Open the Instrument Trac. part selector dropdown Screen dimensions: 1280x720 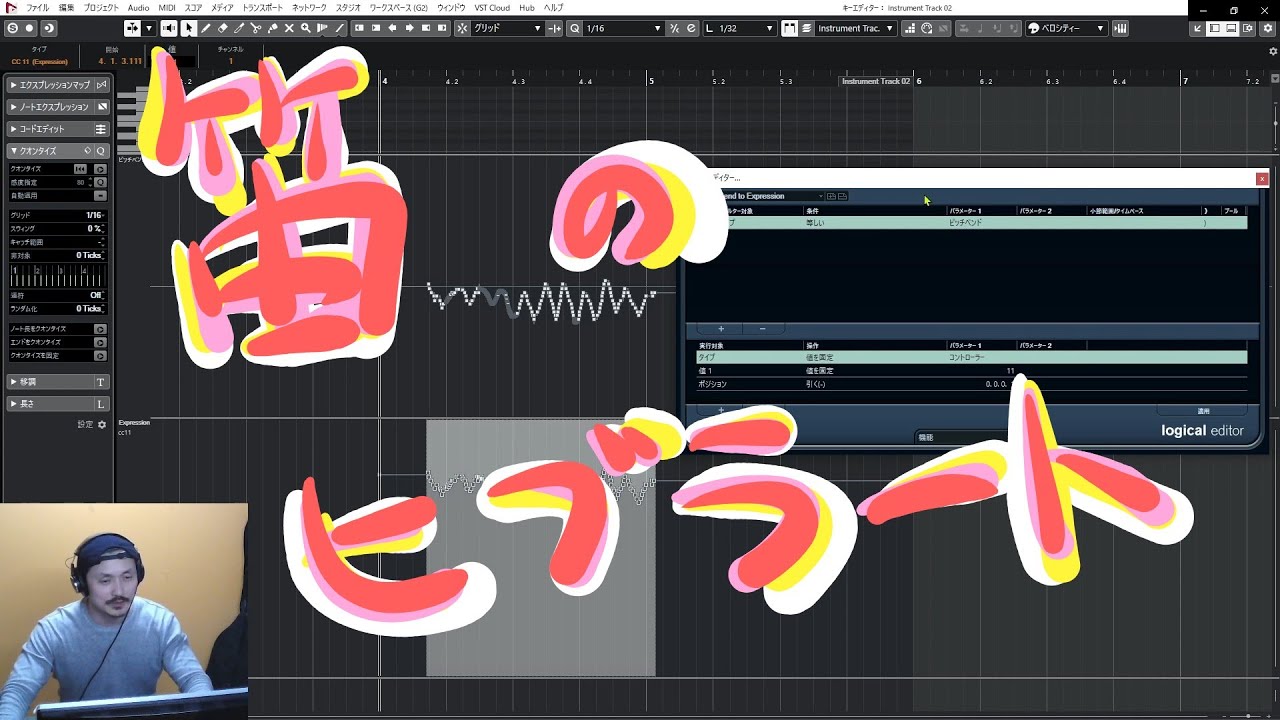pos(855,28)
